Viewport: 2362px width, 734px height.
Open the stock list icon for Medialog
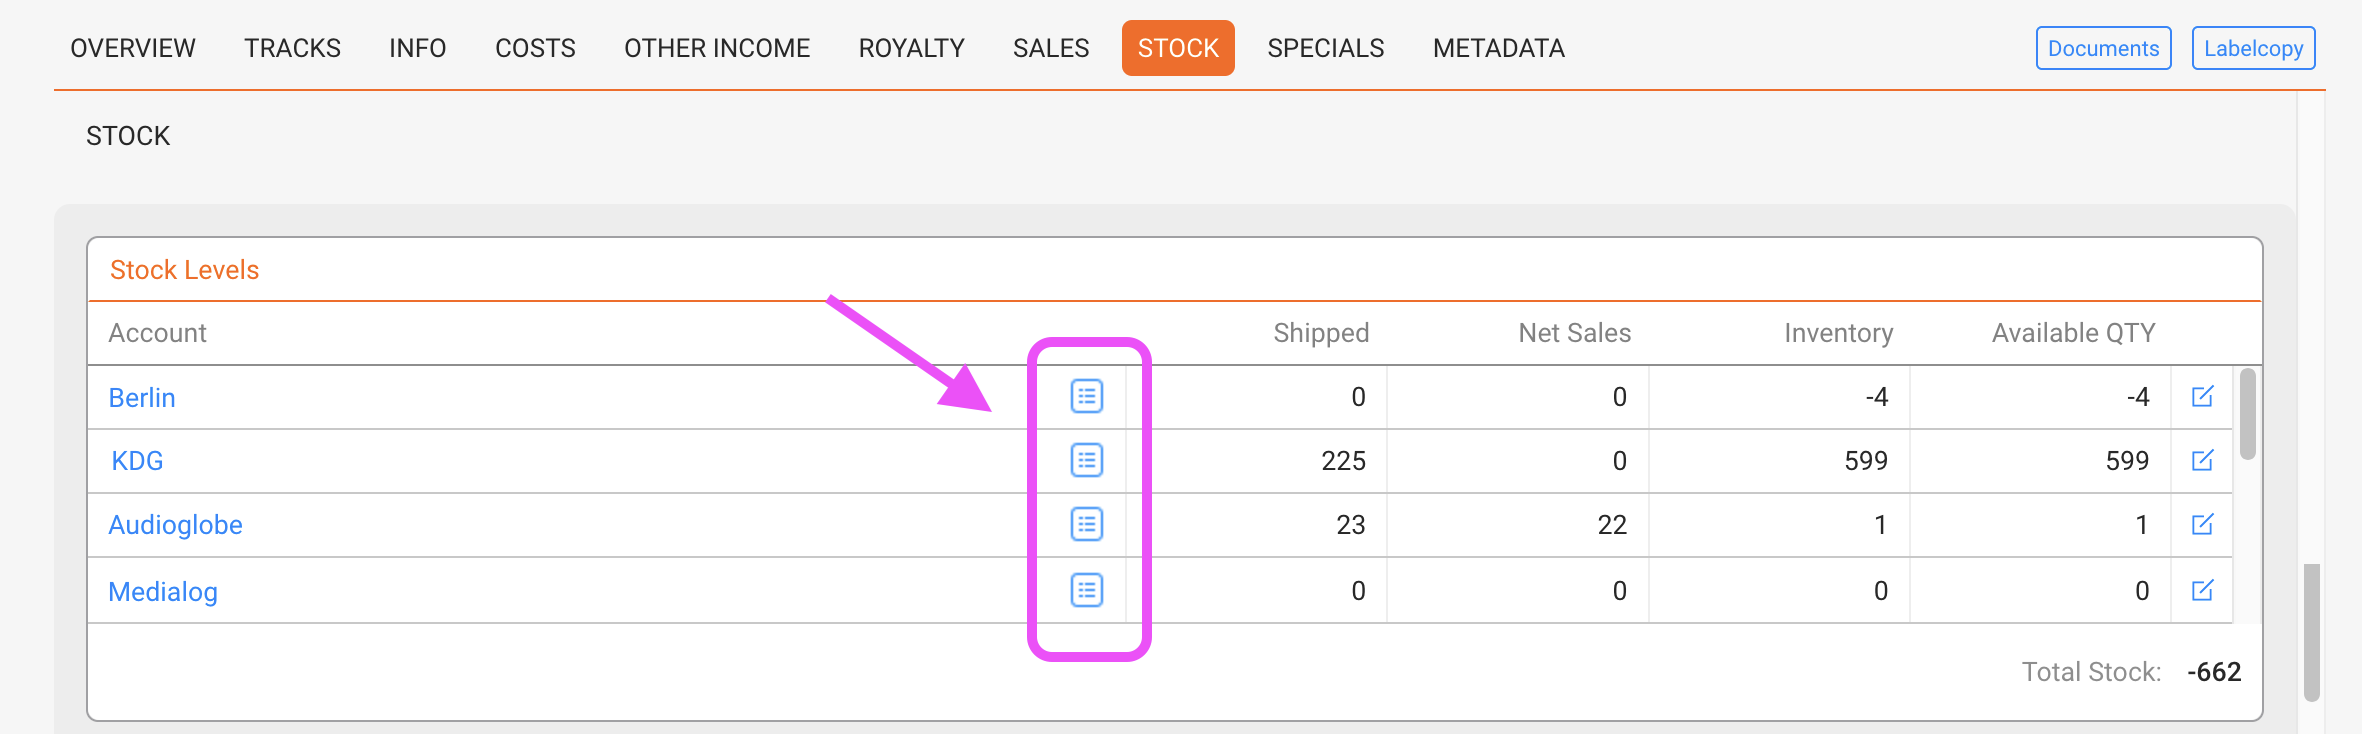coord(1086,590)
